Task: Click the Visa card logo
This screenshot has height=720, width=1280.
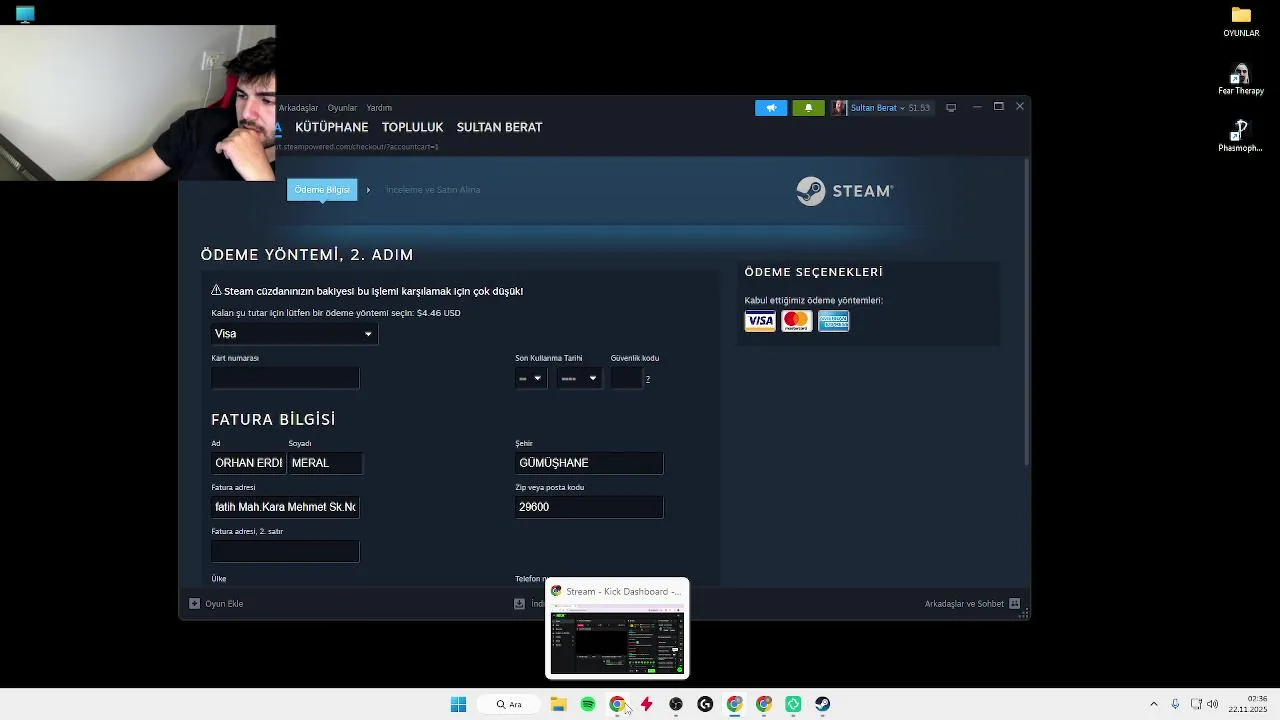Action: tap(760, 321)
